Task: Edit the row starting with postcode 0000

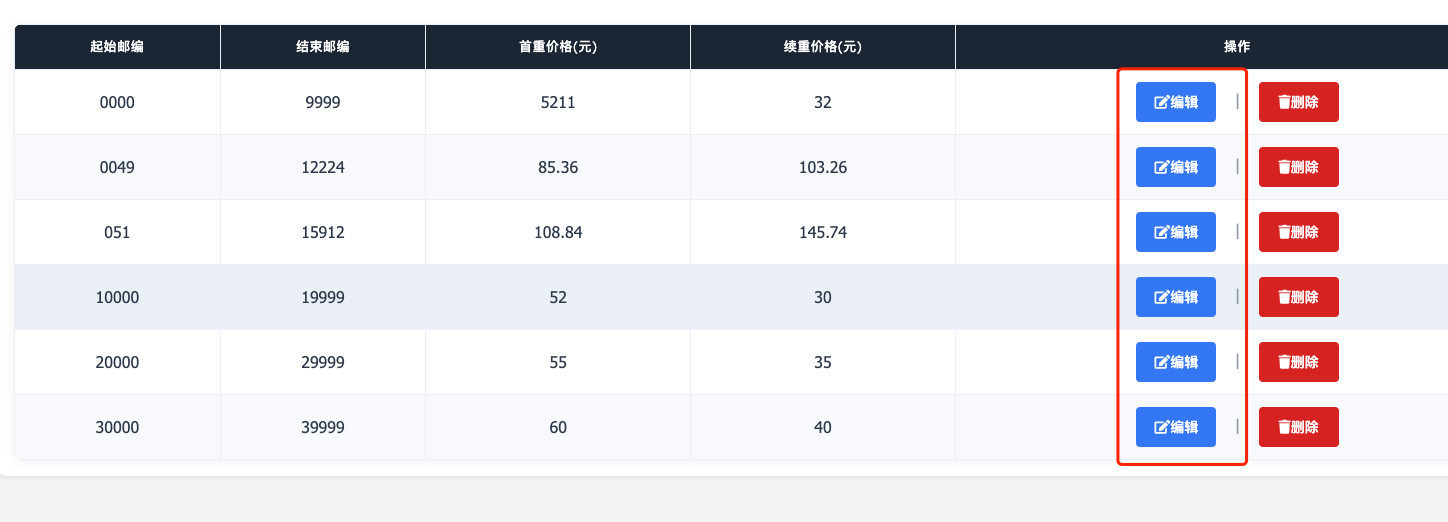Action: 1175,102
